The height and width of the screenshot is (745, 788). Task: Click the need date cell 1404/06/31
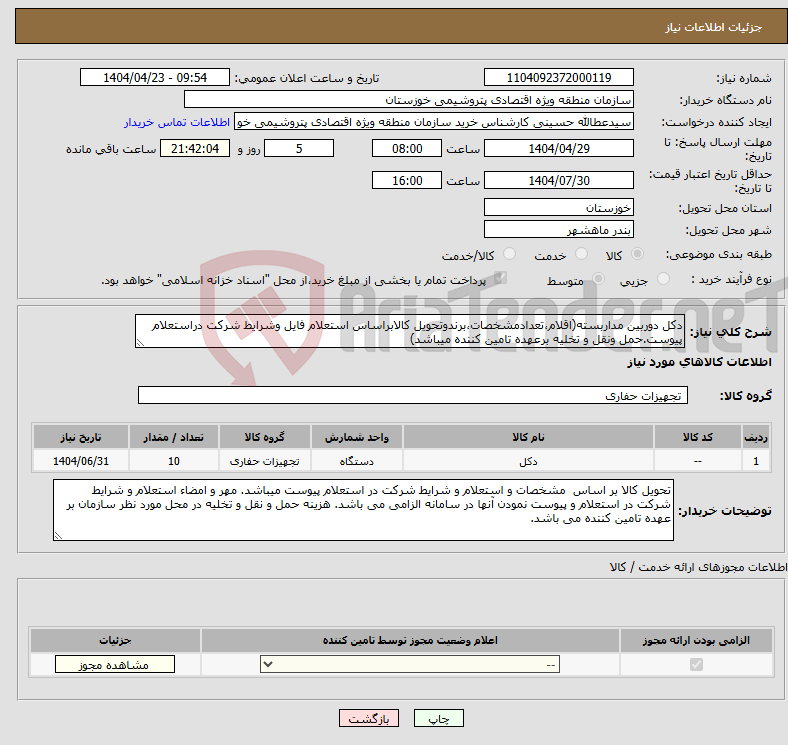pyautogui.click(x=81, y=461)
